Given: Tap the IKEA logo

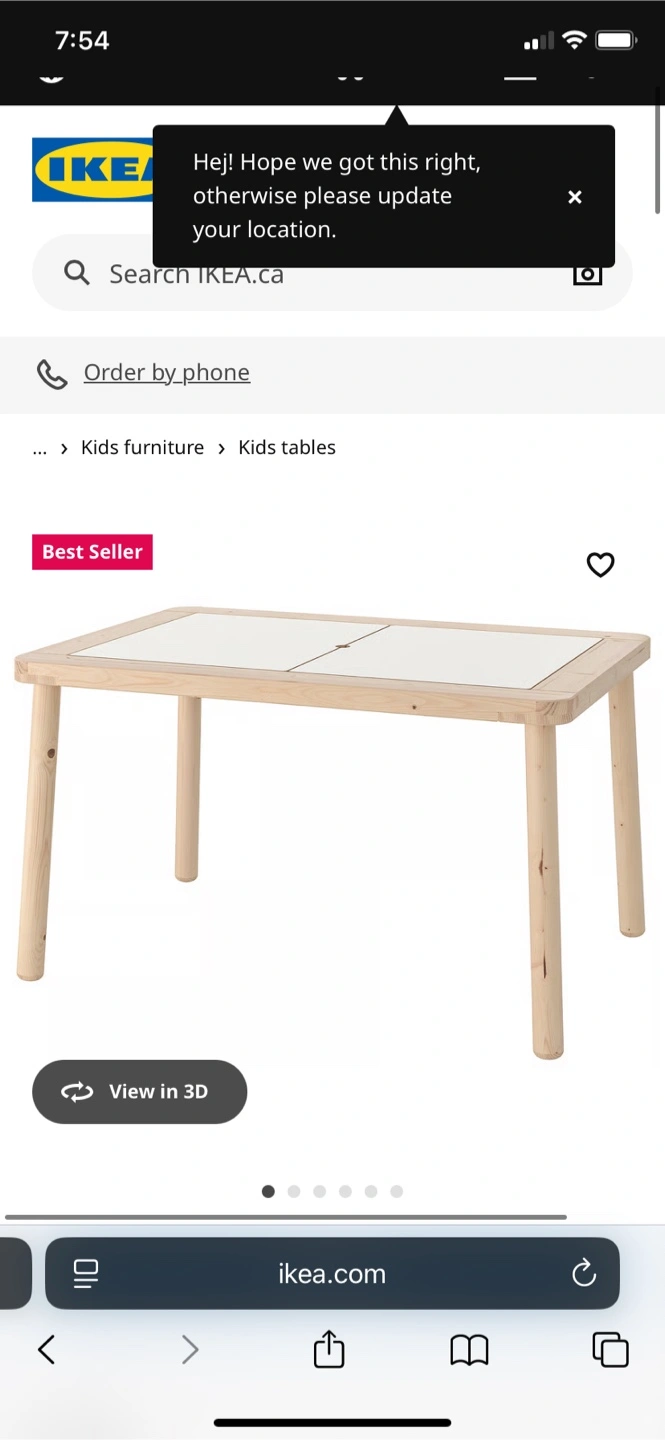Looking at the screenshot, I should click(x=93, y=170).
